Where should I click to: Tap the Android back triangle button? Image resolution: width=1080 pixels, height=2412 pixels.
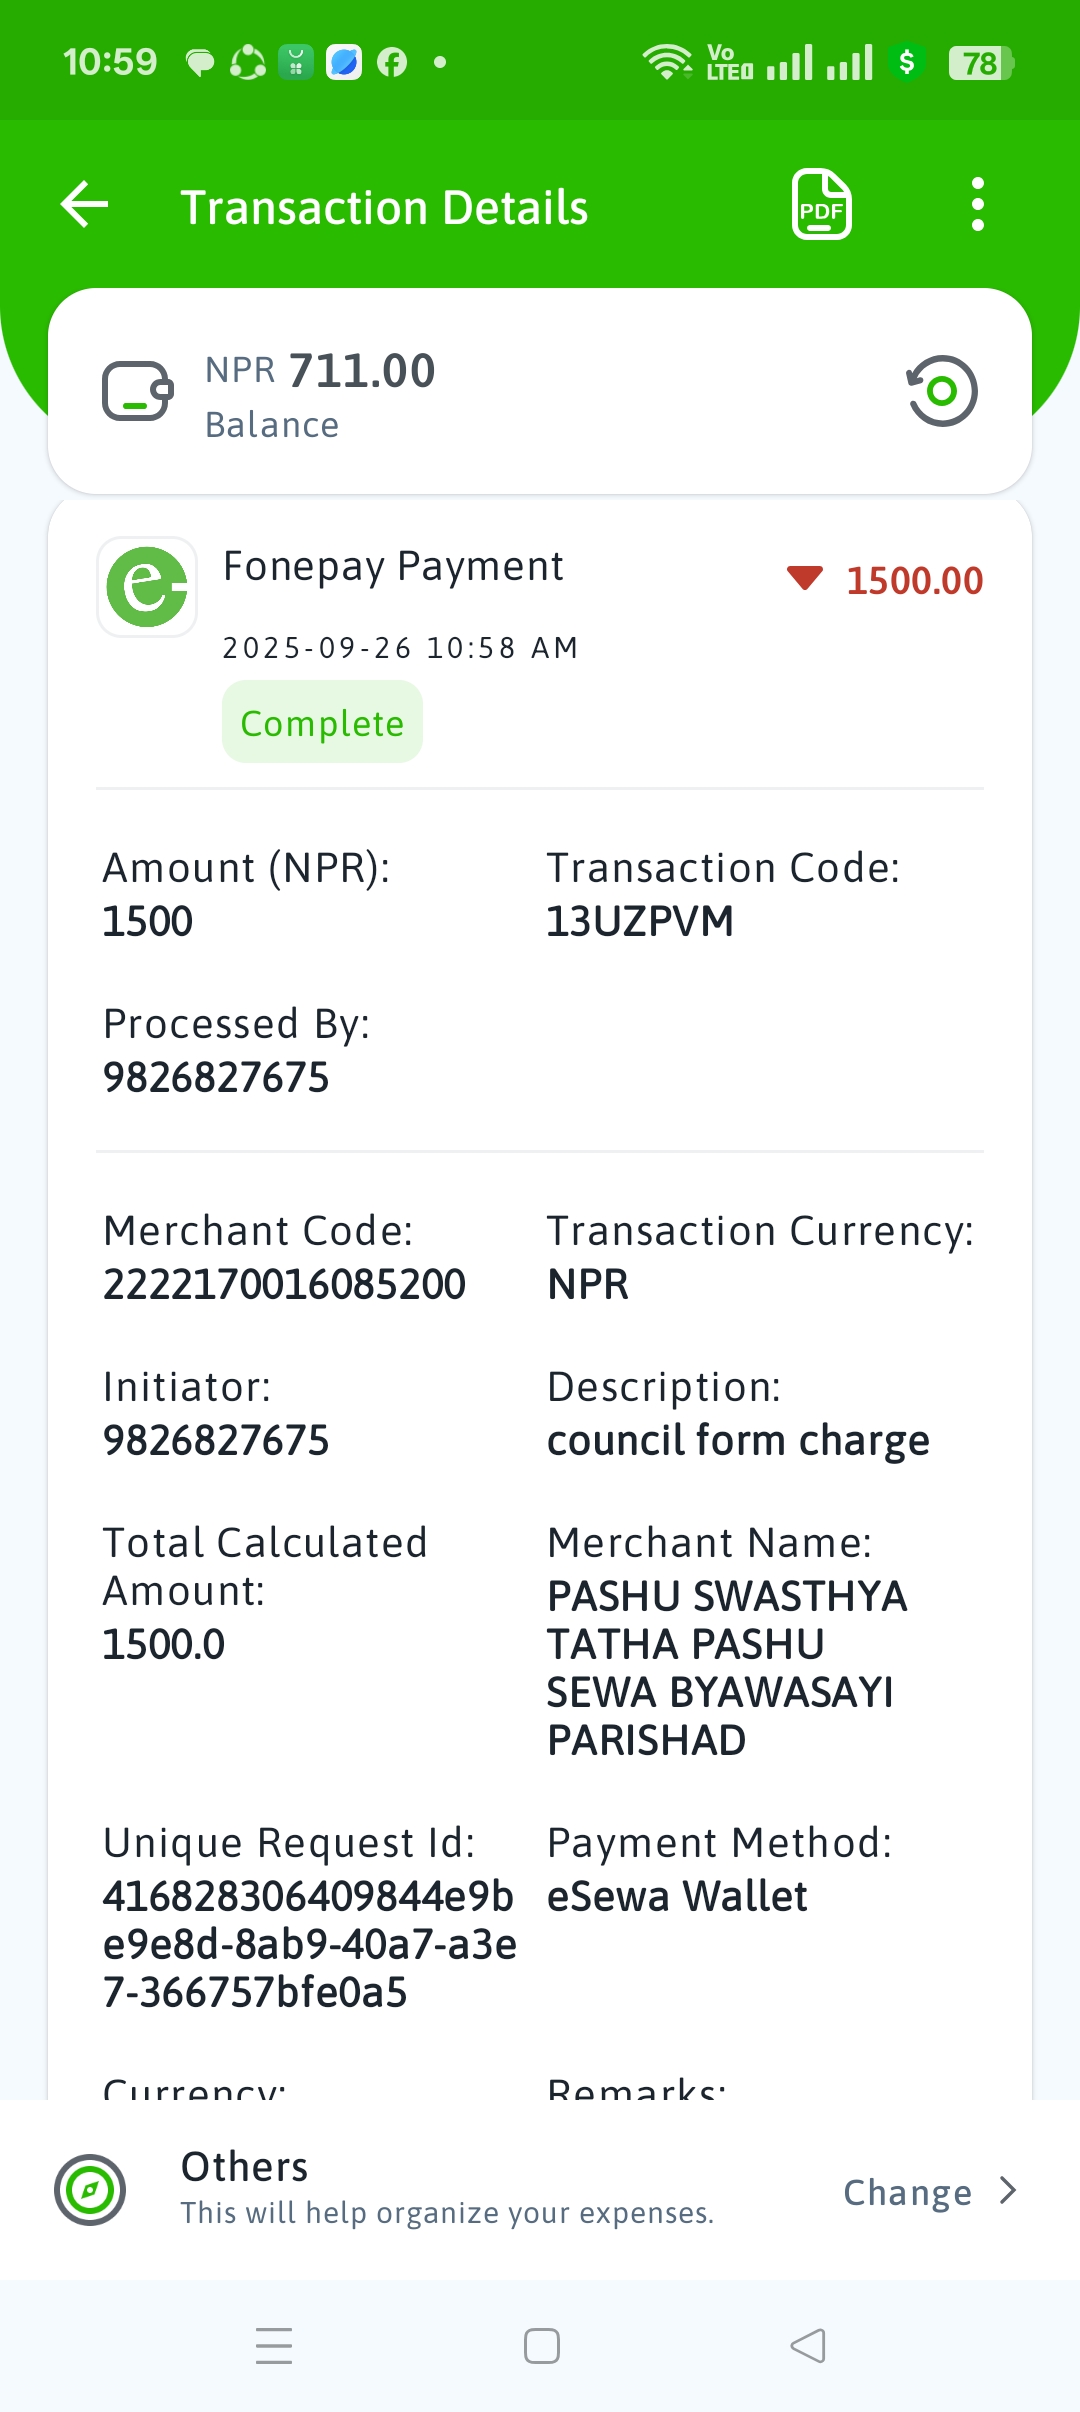[808, 2346]
